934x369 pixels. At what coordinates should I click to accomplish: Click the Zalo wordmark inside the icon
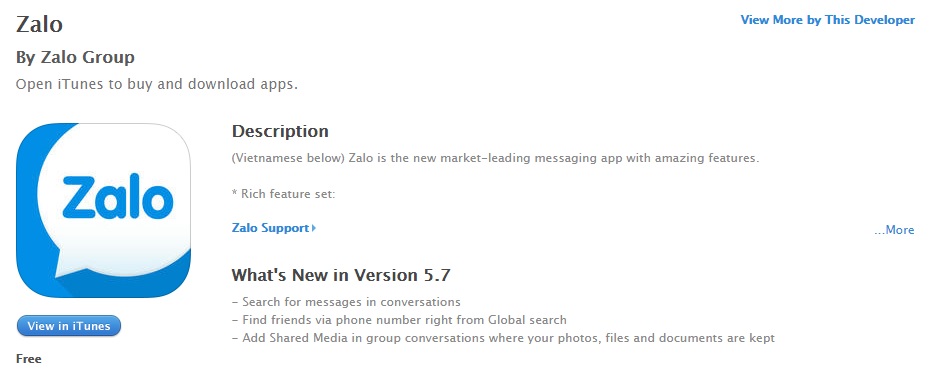(117, 196)
